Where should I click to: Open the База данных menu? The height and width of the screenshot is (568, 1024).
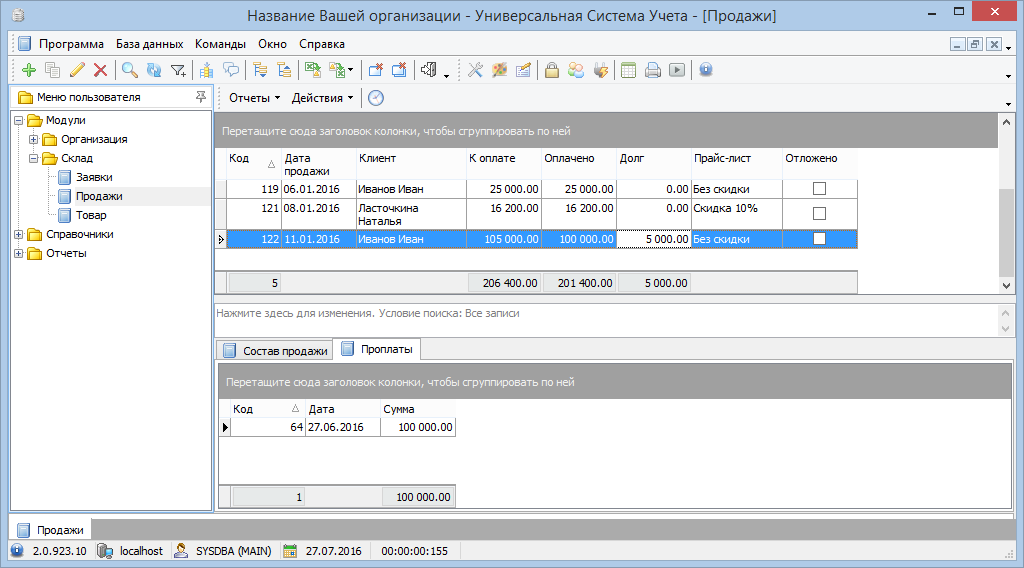coord(149,44)
